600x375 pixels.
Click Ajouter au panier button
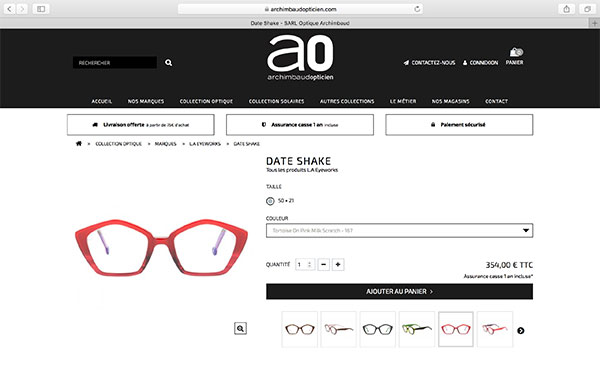[x=399, y=292]
